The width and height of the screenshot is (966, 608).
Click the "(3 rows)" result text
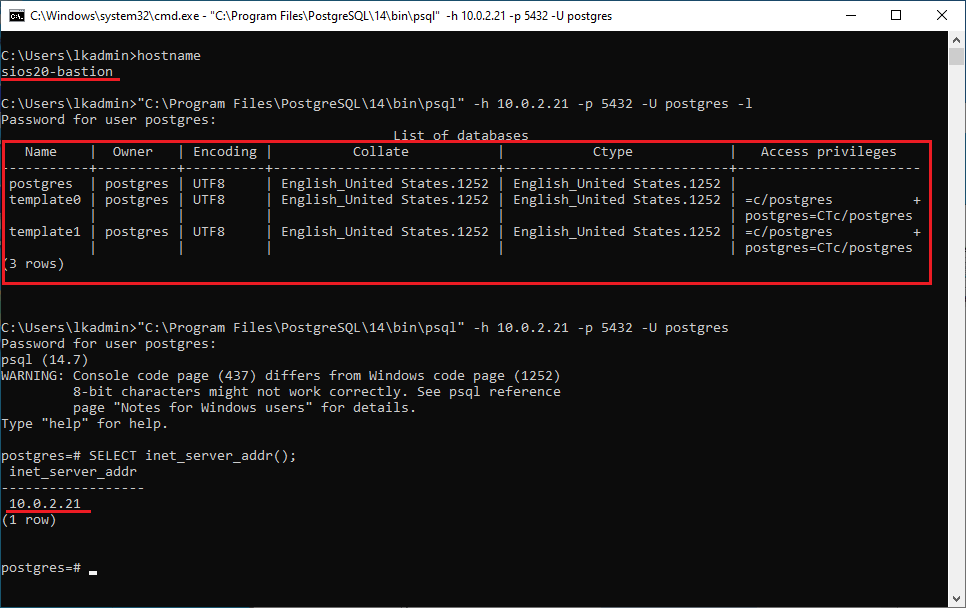[33, 264]
